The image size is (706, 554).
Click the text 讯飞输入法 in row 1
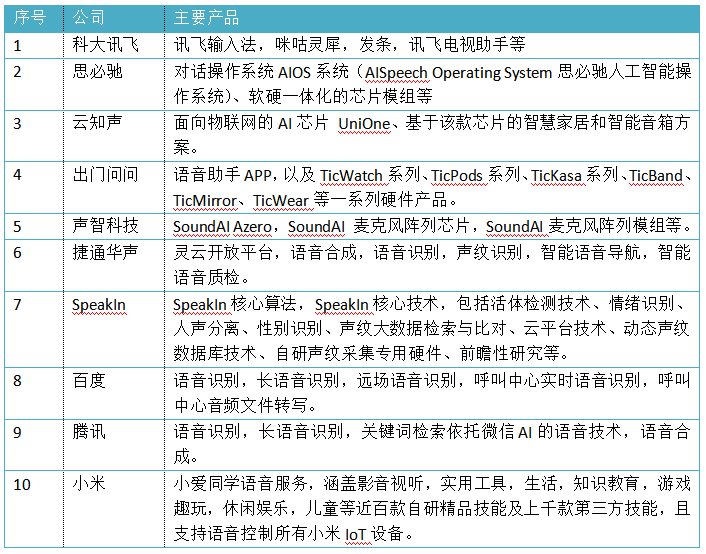point(215,45)
